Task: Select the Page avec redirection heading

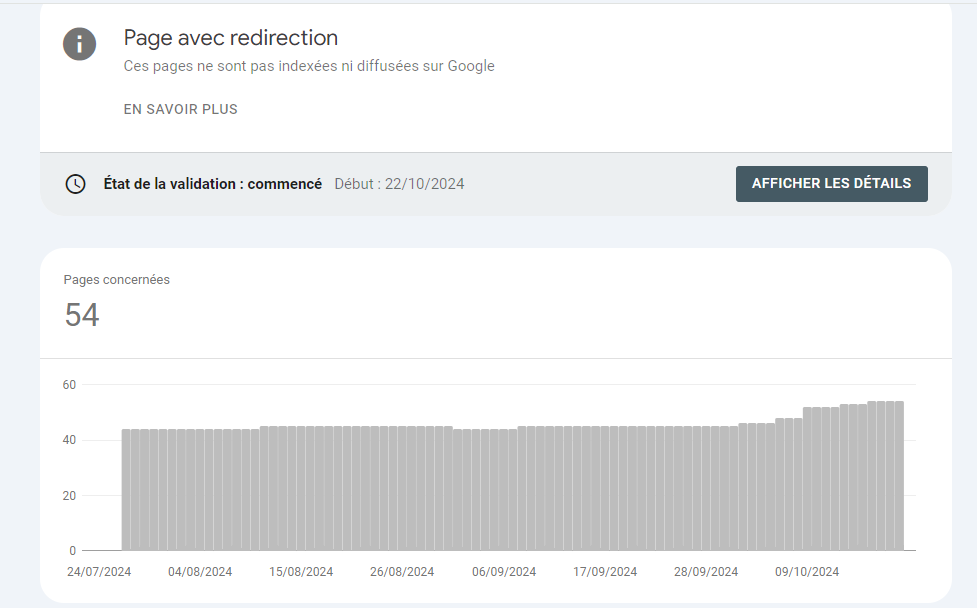Action: tap(231, 38)
